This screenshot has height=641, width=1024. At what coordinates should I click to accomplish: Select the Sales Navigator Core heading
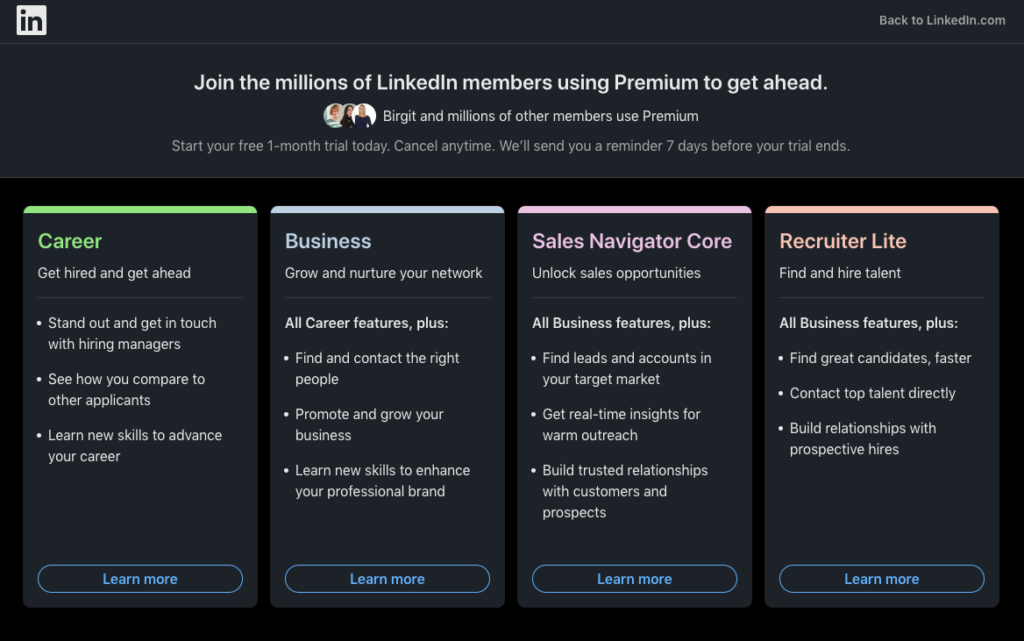pyautogui.click(x=632, y=241)
